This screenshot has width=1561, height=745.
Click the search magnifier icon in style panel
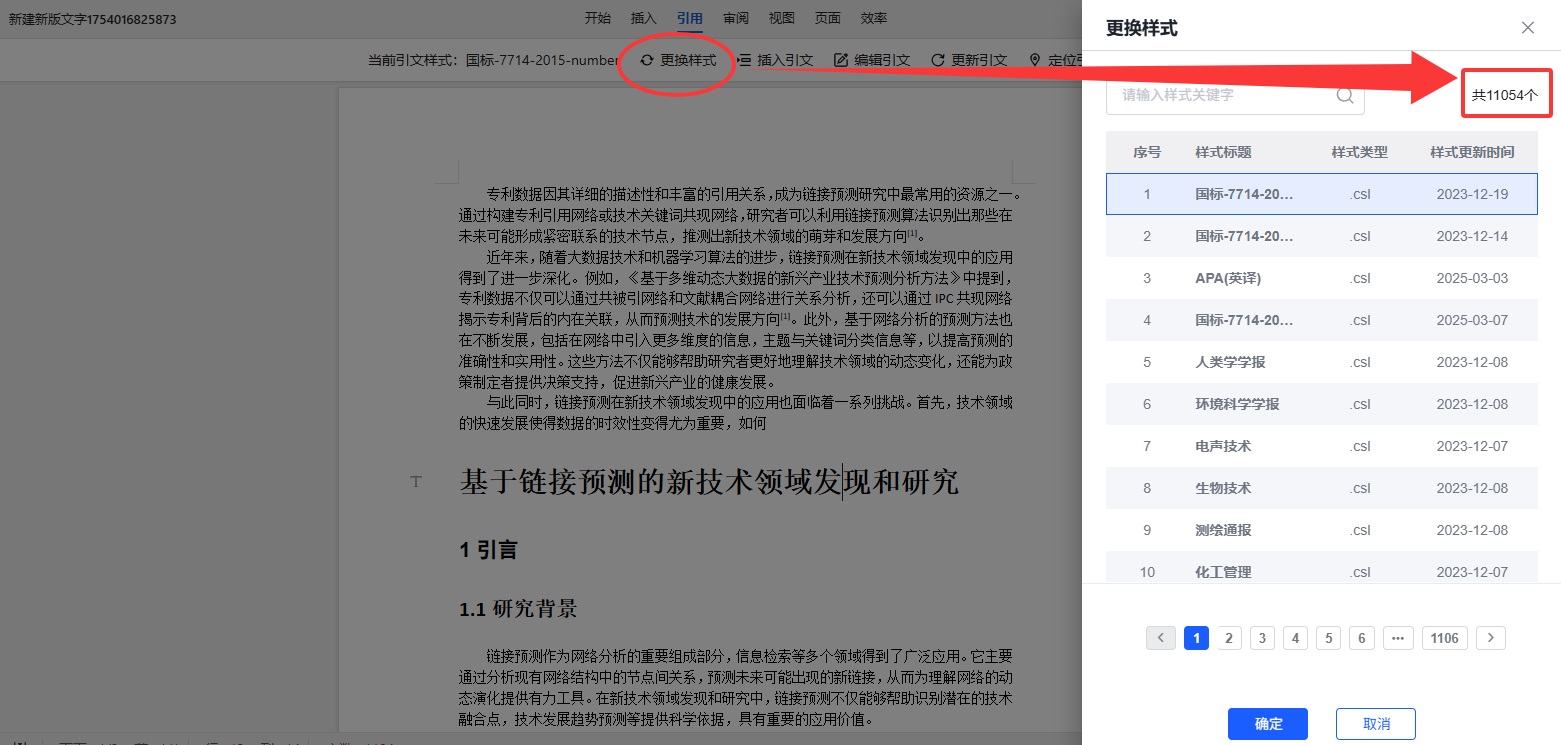1345,96
